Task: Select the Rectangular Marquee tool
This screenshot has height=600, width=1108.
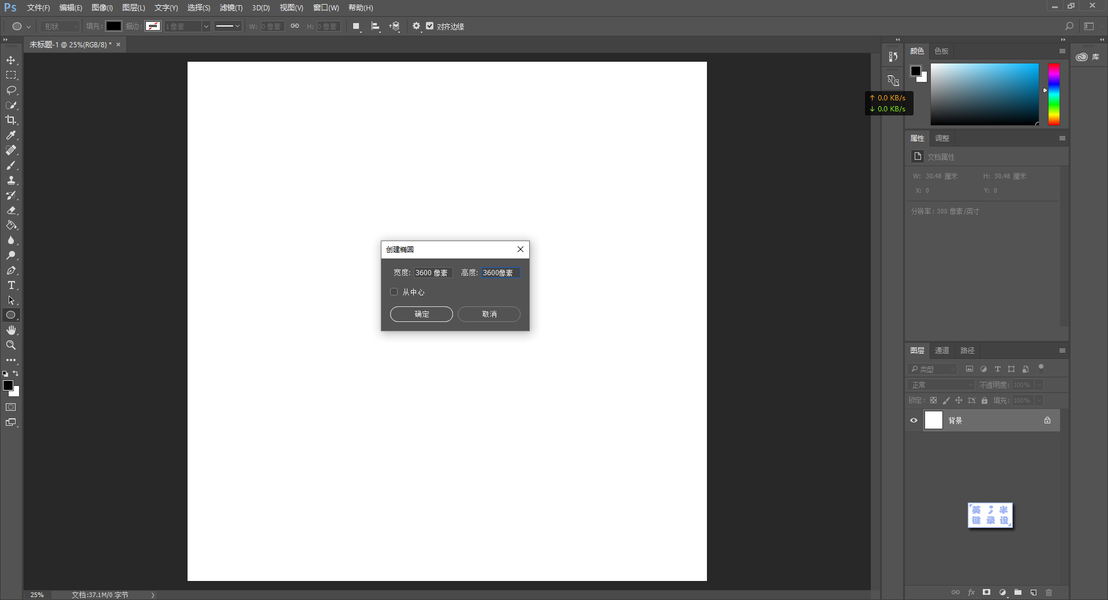Action: click(11, 75)
